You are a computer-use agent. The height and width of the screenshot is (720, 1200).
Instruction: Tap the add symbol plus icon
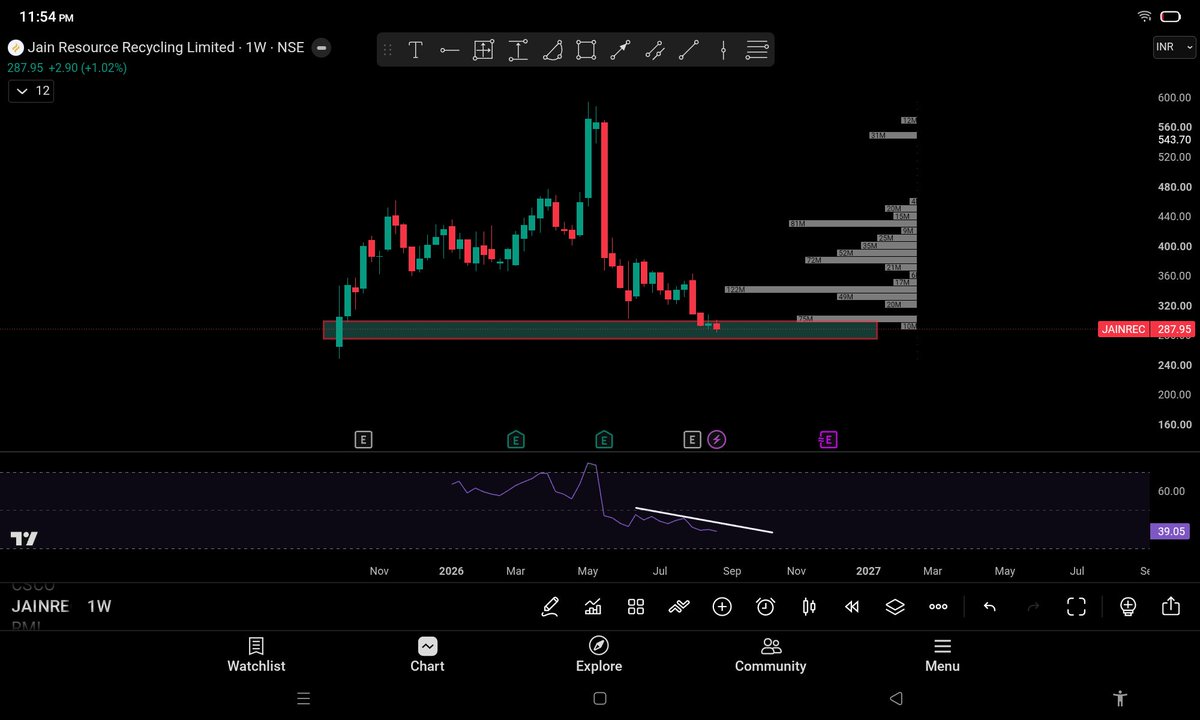722,606
